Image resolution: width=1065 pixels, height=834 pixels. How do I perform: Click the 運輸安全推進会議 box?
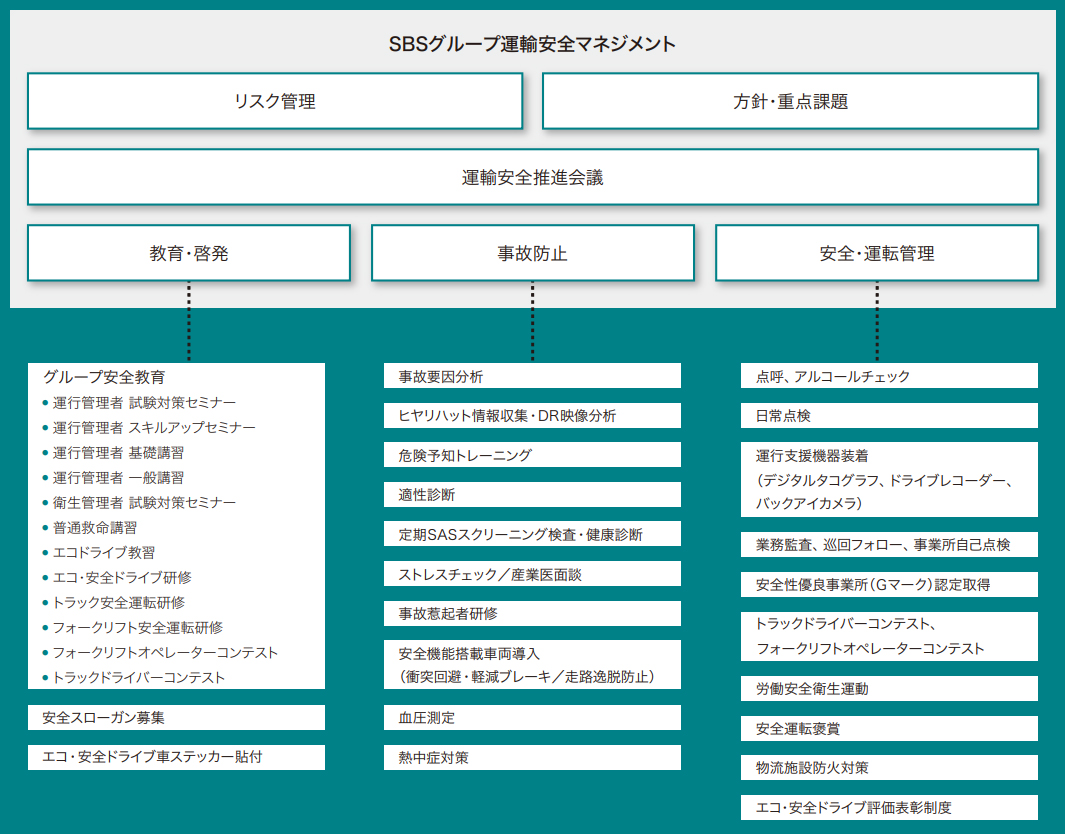point(532,177)
